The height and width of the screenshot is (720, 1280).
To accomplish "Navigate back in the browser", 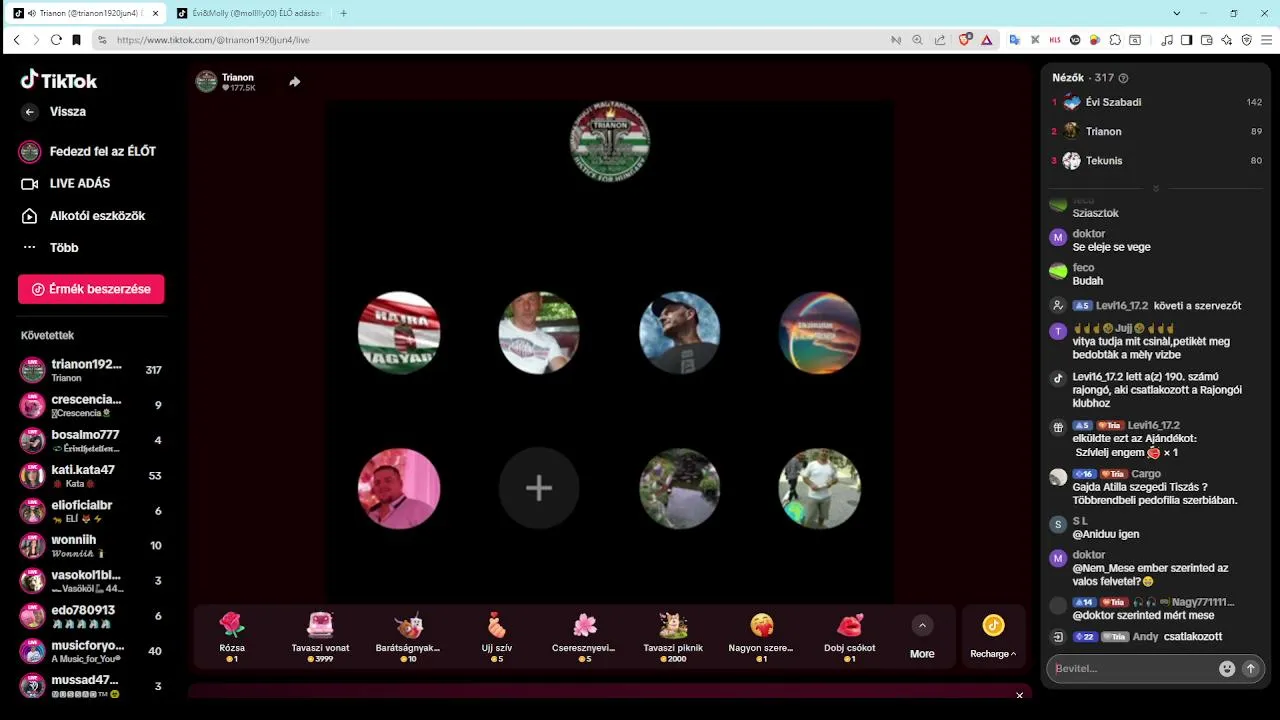I will [x=16, y=40].
